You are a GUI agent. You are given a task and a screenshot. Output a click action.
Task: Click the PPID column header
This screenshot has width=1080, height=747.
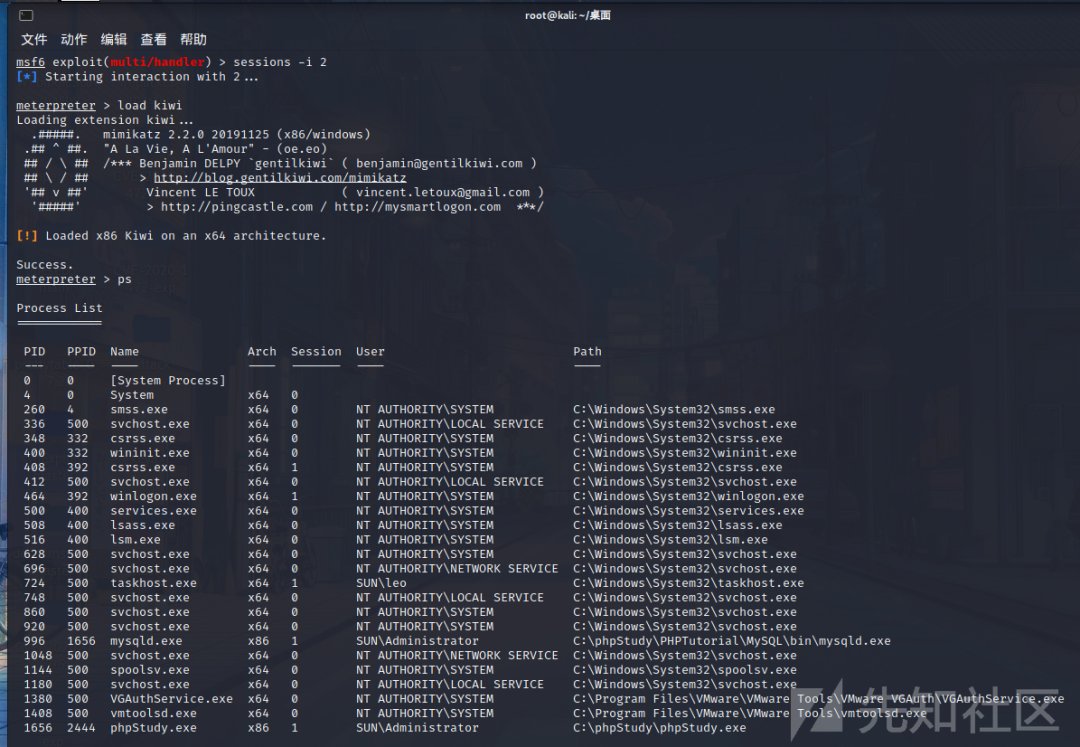[x=81, y=351]
